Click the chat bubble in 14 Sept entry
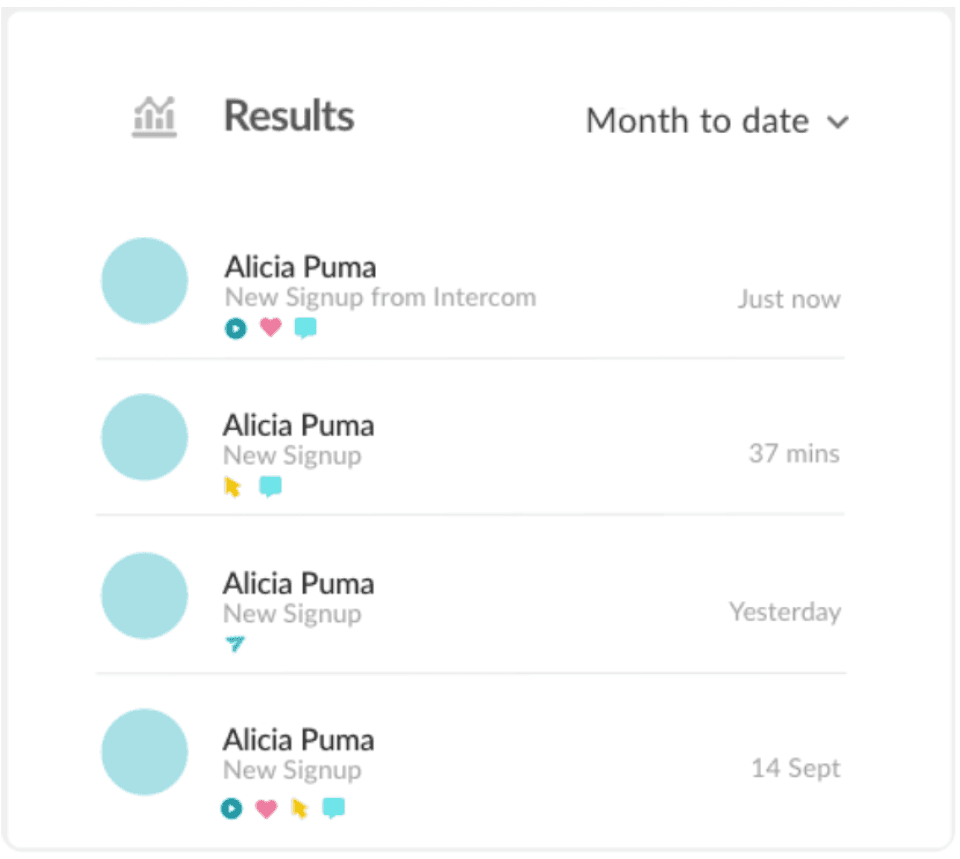The height and width of the screenshot is (859, 960). (x=334, y=808)
